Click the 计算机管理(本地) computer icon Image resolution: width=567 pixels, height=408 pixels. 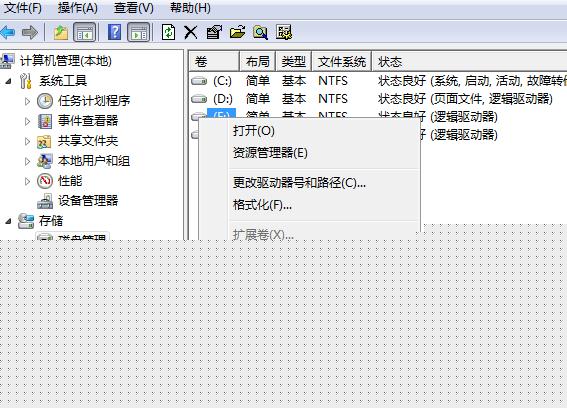point(8,61)
